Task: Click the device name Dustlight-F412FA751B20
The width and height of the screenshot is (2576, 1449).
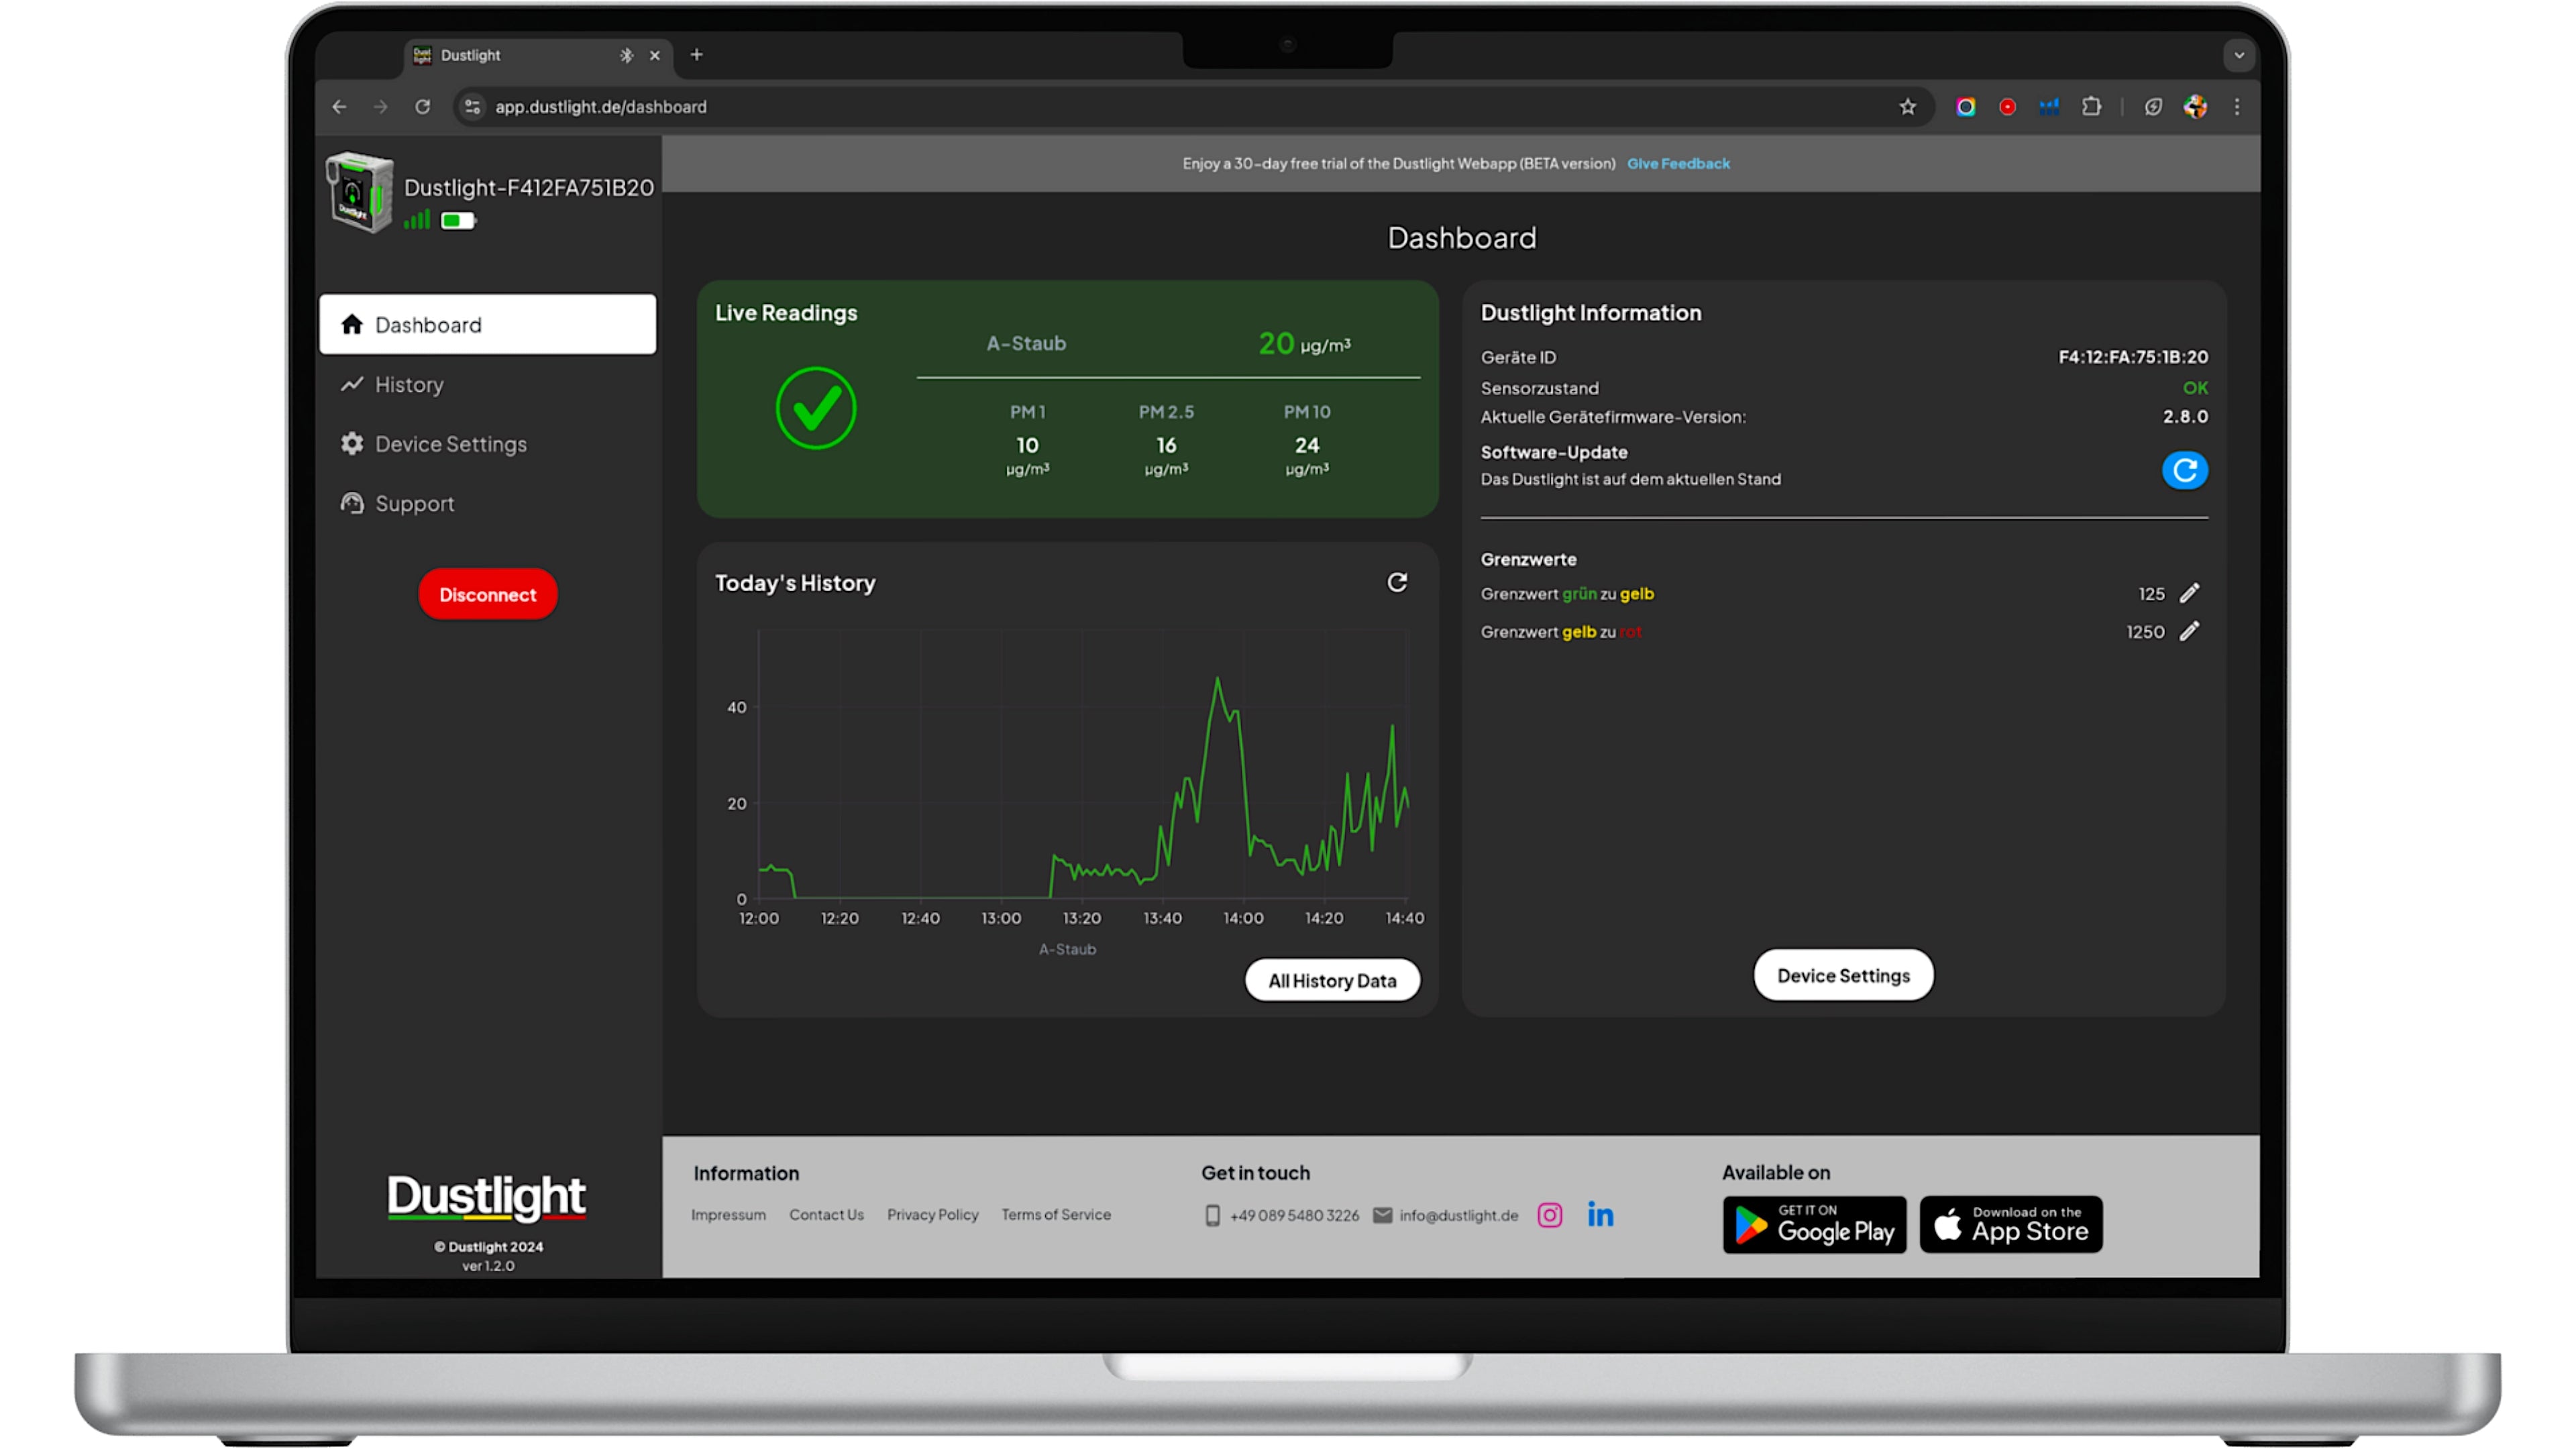Action: point(529,187)
